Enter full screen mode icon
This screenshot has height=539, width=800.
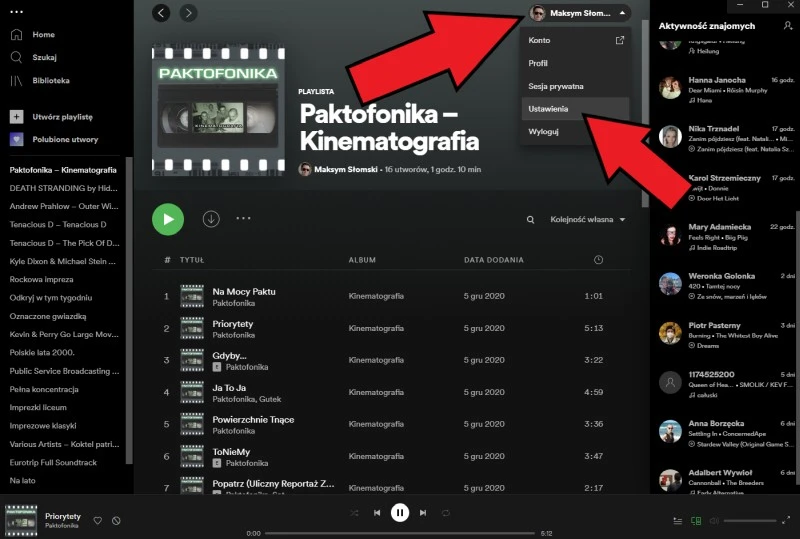(x=786, y=520)
